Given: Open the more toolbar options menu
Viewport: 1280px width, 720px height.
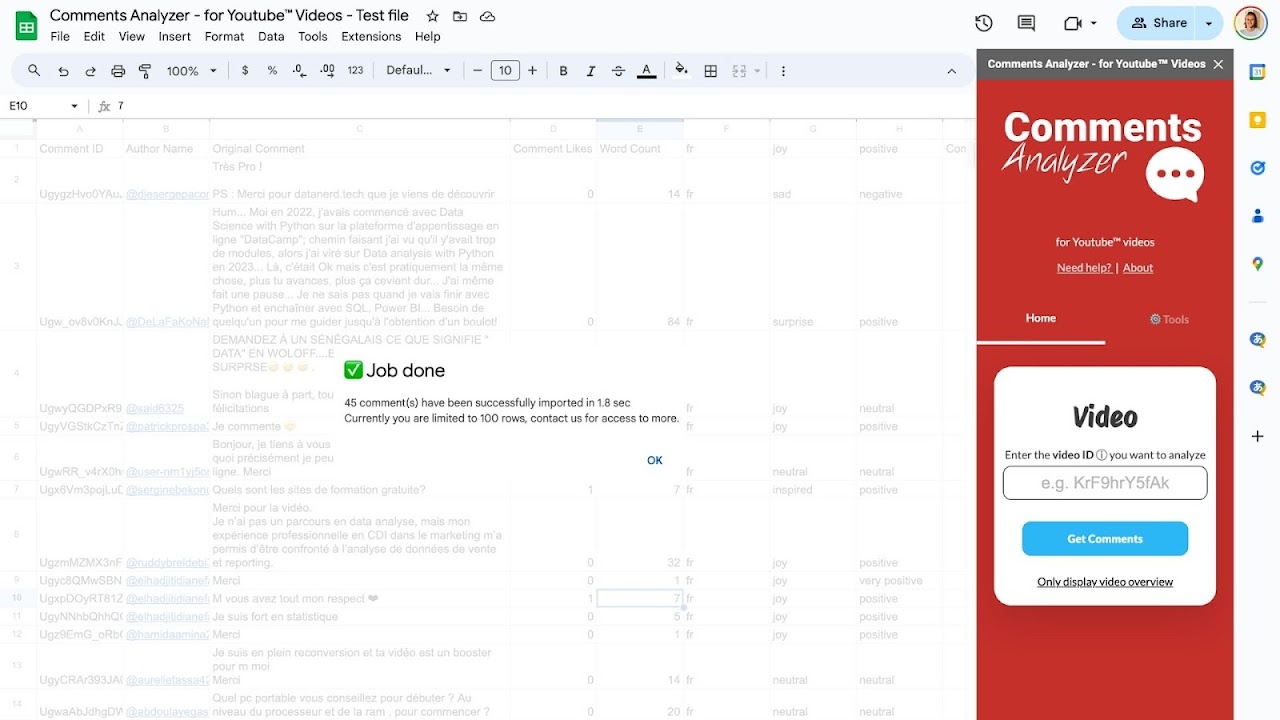Looking at the screenshot, I should (783, 71).
